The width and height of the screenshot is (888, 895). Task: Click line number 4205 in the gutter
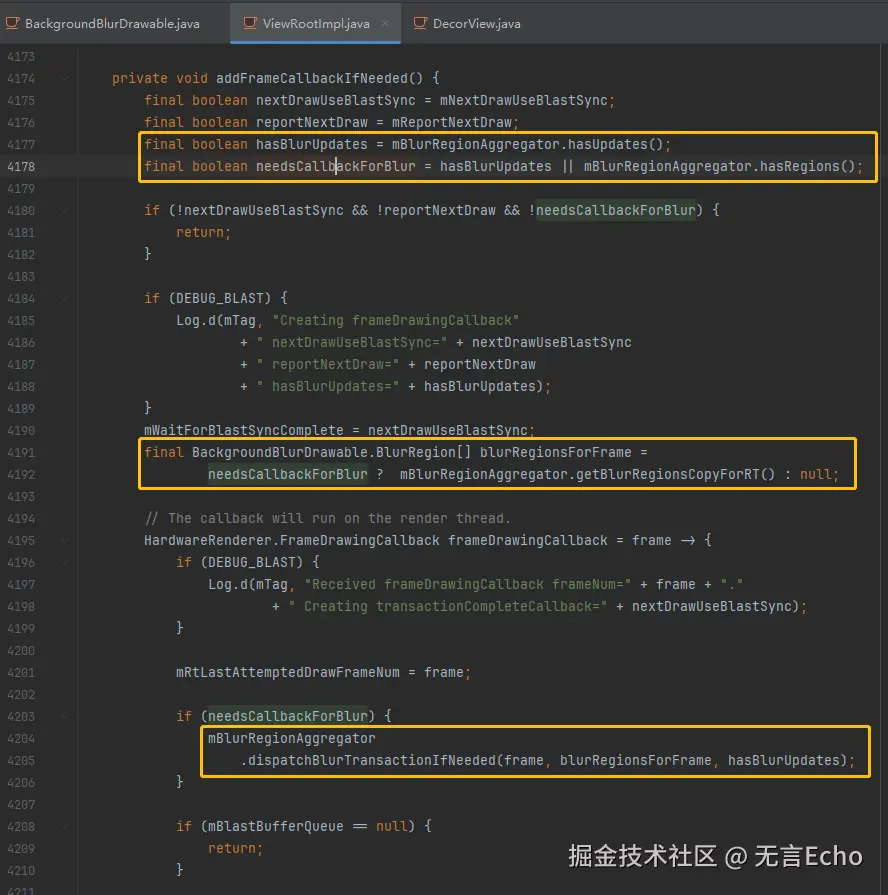click(x=21, y=761)
